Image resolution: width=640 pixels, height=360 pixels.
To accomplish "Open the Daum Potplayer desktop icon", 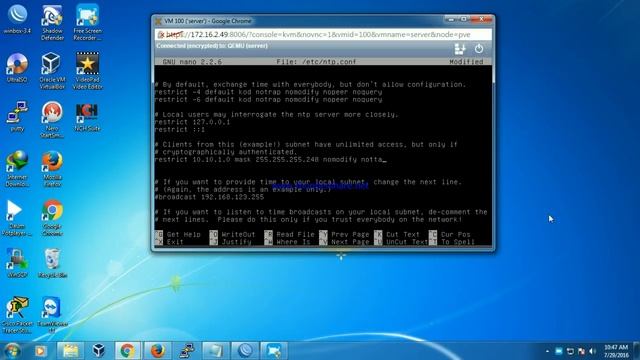I will pos(17,218).
